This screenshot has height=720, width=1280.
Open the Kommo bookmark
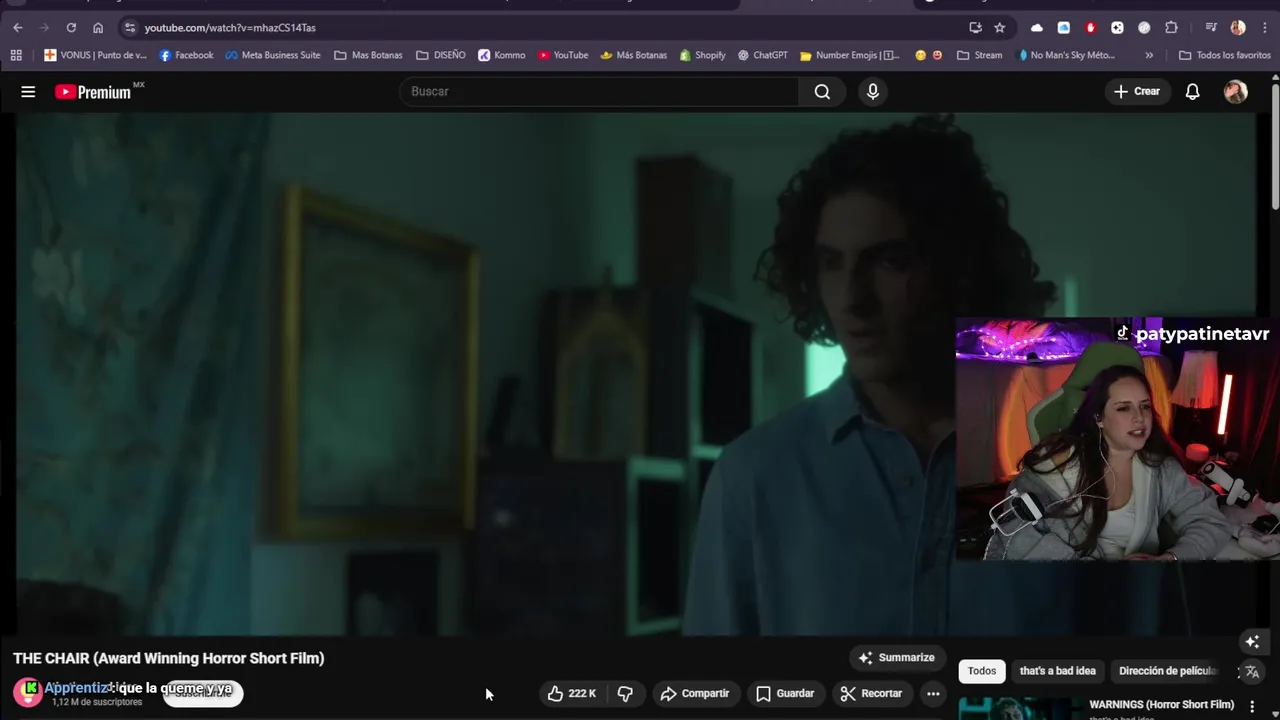[502, 55]
